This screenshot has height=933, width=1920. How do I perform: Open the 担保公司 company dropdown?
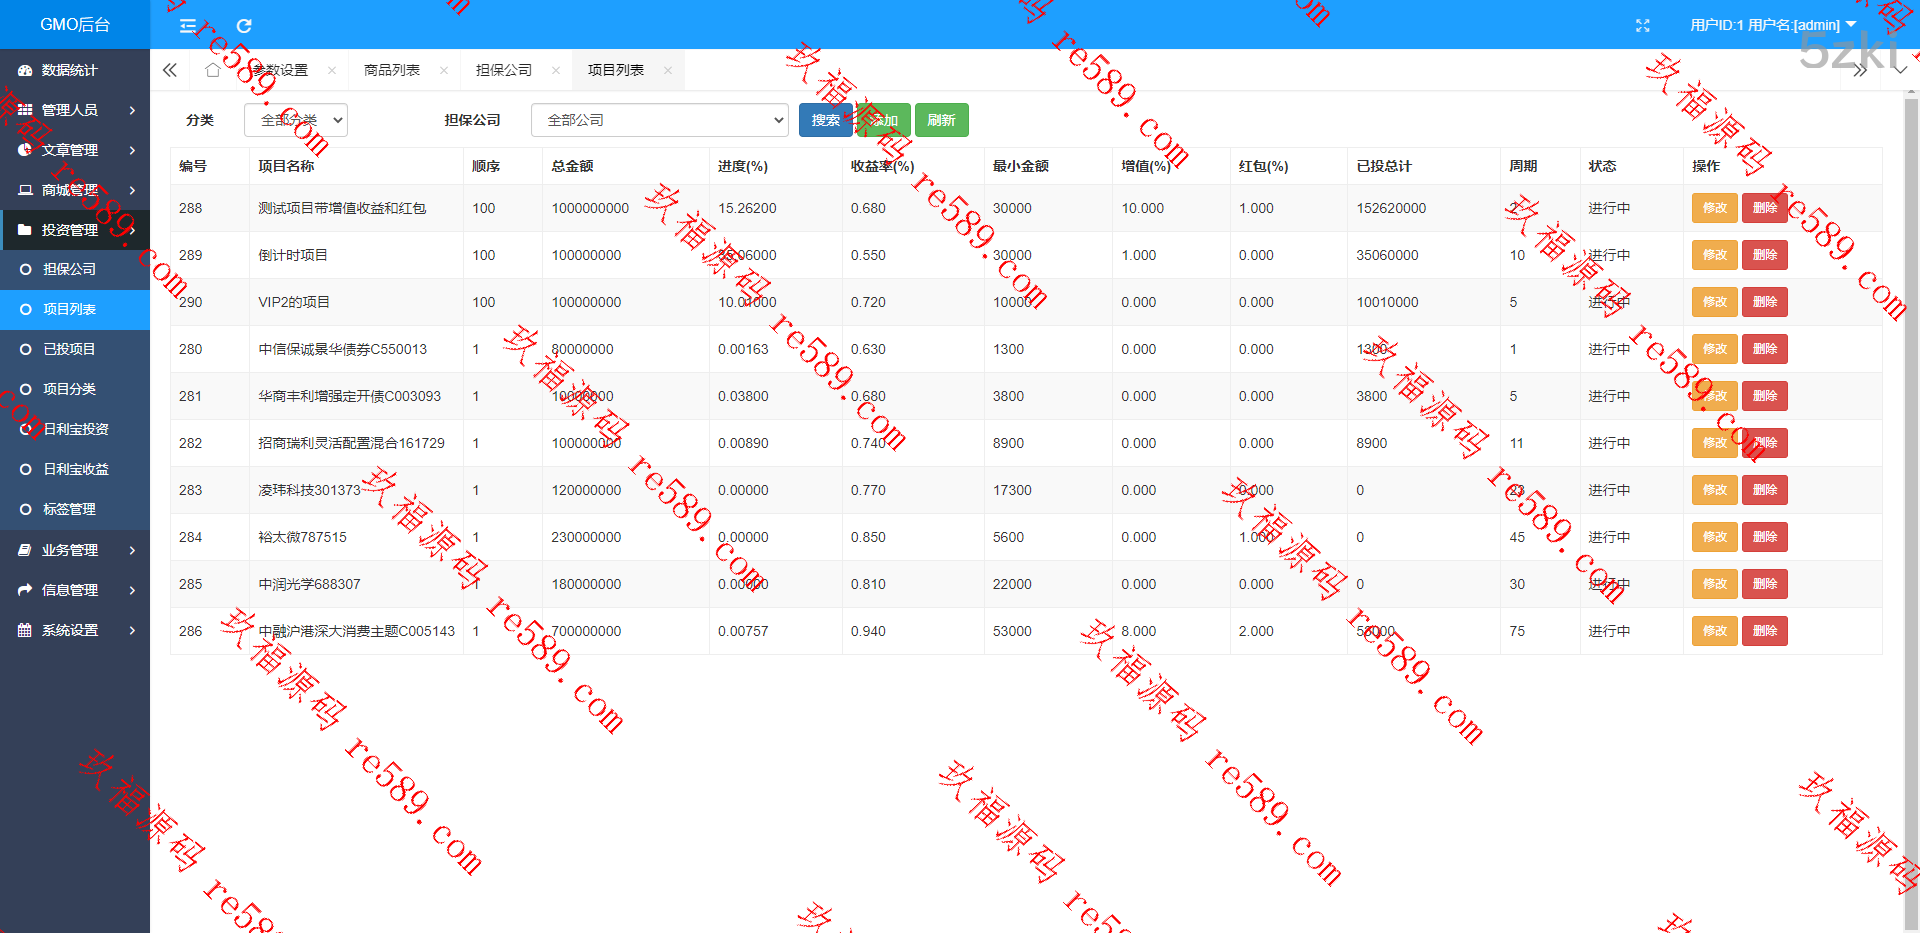660,120
